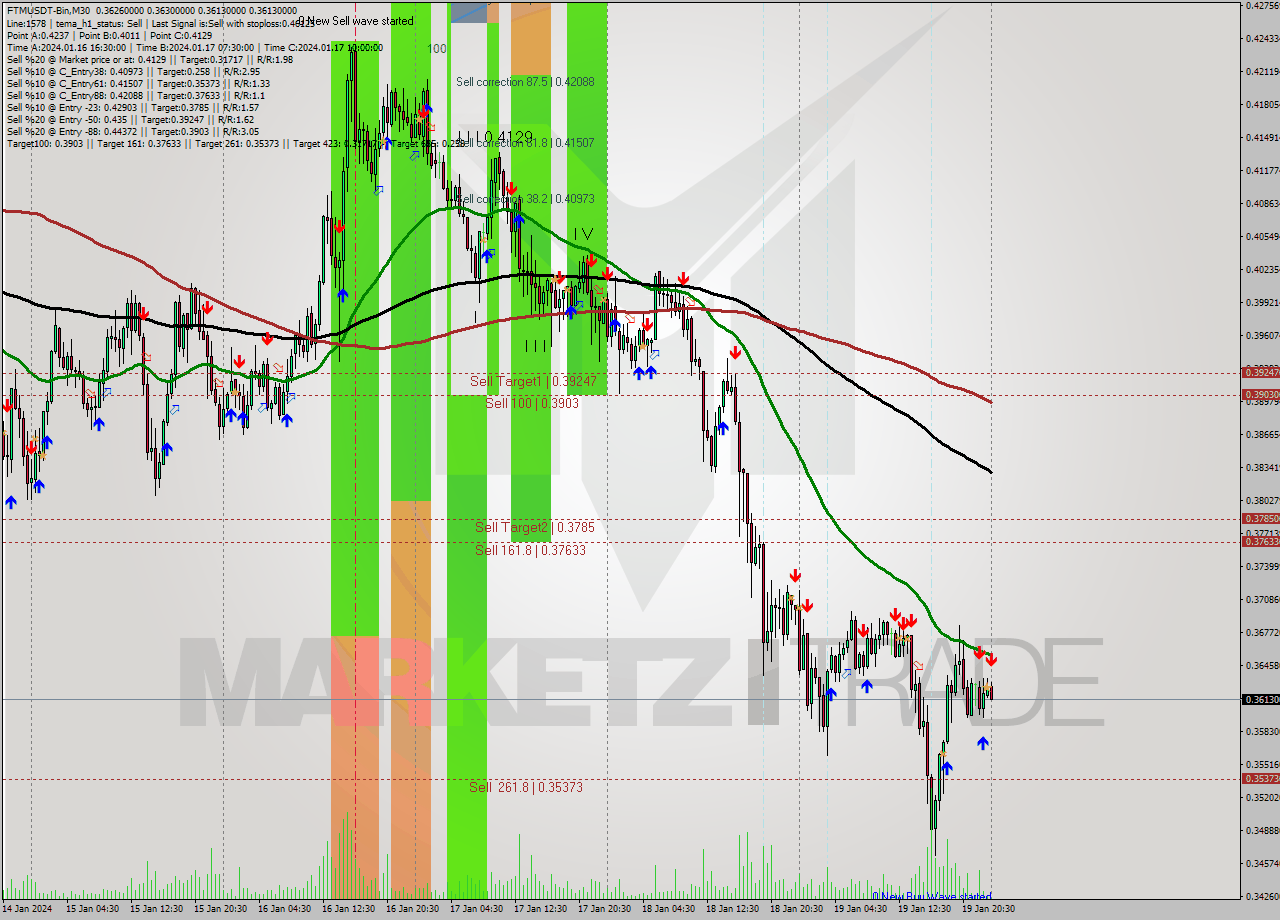Click the 0.38027 price axis label
This screenshot has width=1280, height=920.
coord(1262,500)
